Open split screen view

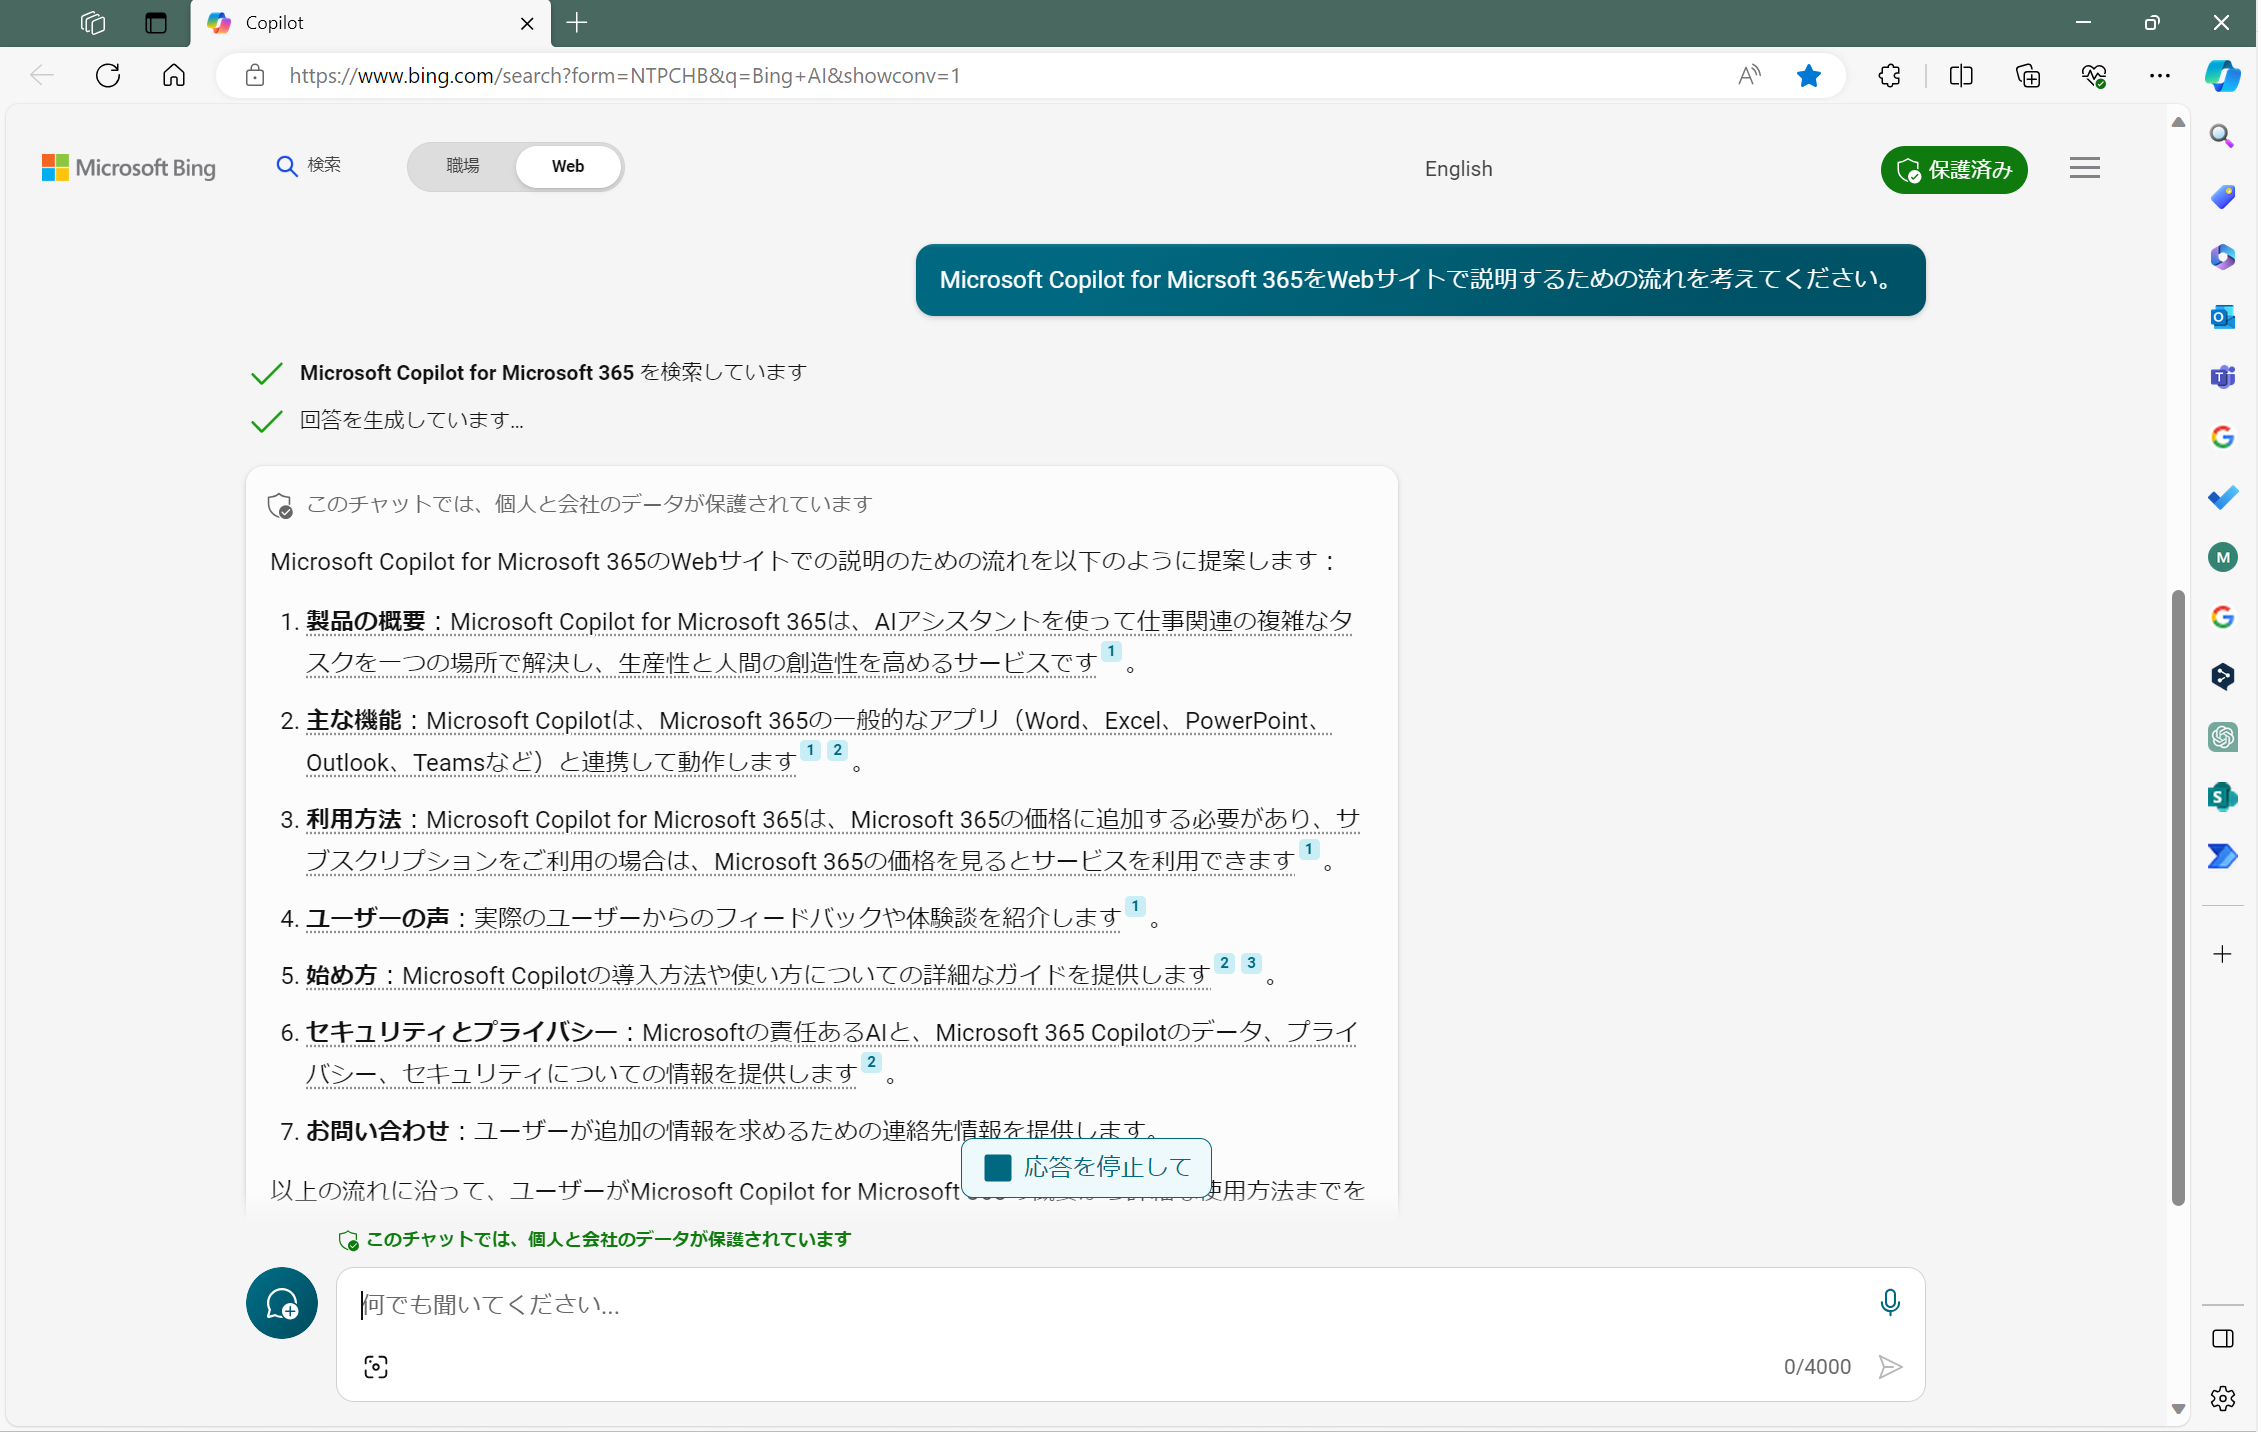click(x=1961, y=75)
